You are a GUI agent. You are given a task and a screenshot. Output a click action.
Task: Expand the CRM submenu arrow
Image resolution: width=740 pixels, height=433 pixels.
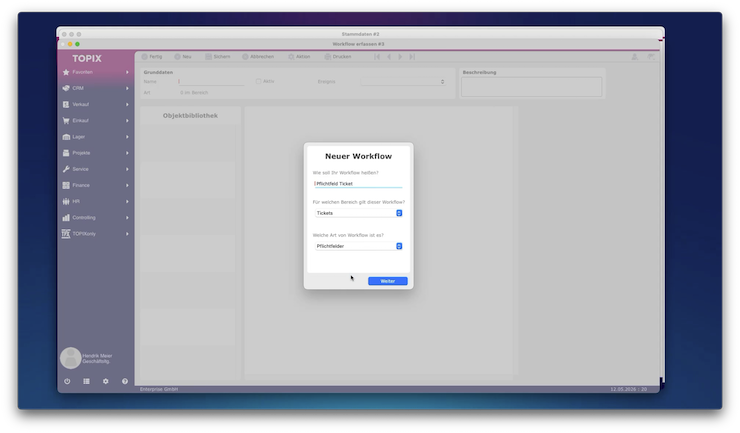127,88
